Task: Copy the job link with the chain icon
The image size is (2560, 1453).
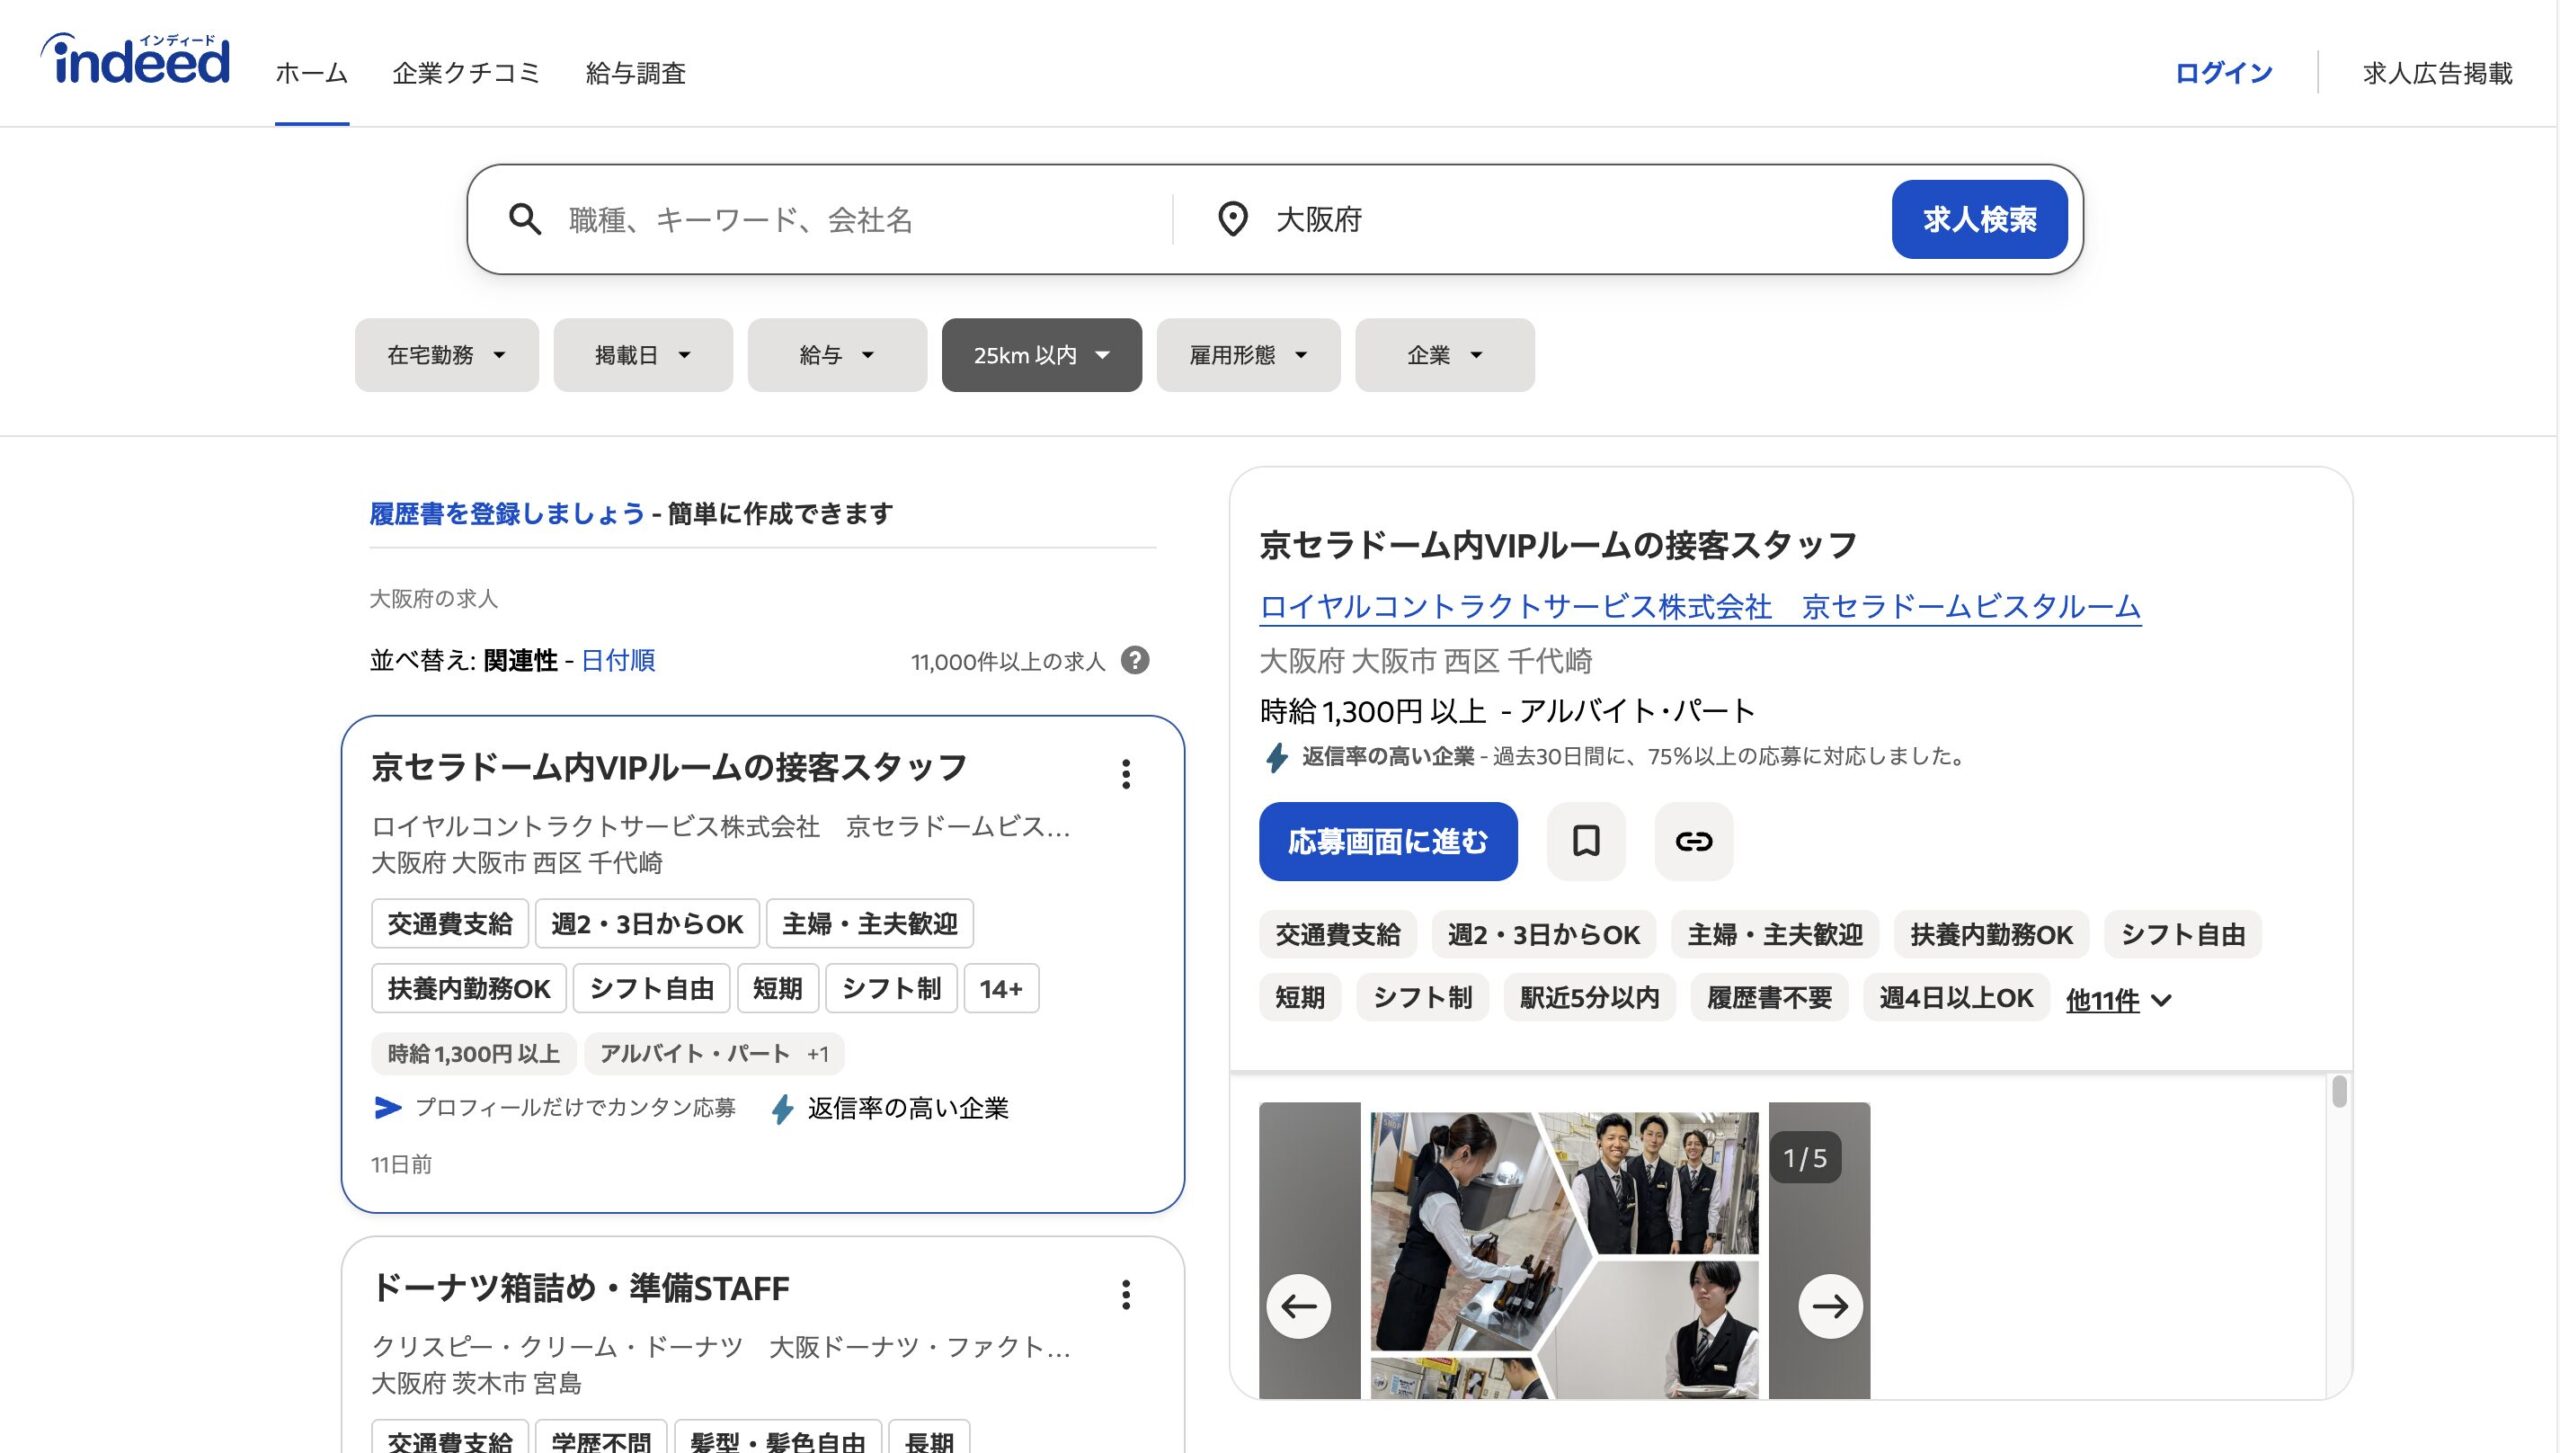Action: (1693, 841)
